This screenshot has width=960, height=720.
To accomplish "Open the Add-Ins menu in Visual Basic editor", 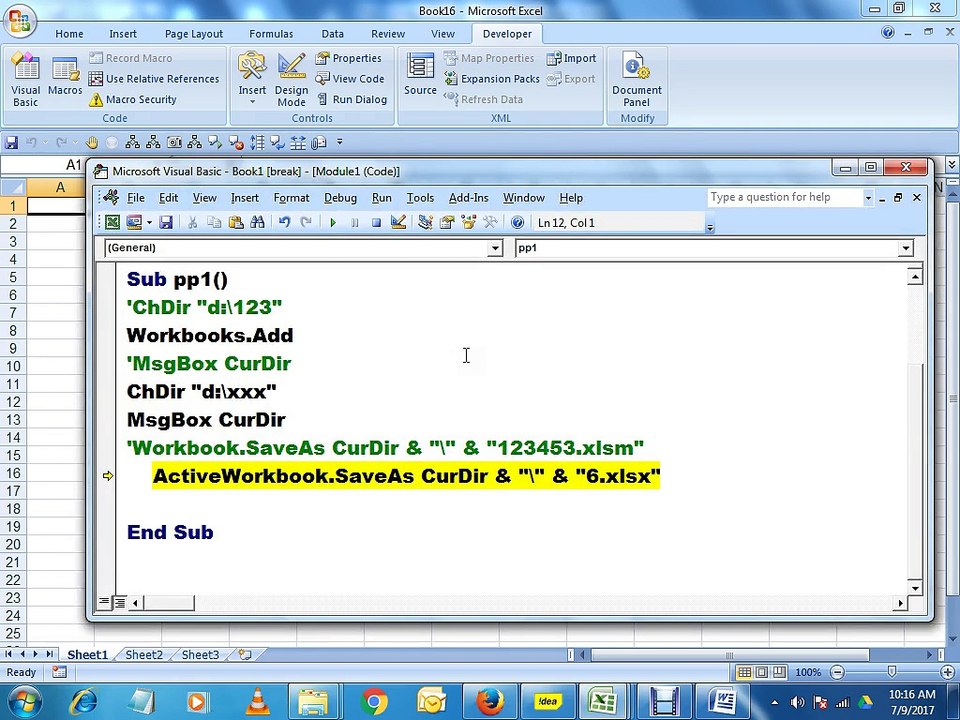I will pos(468,198).
